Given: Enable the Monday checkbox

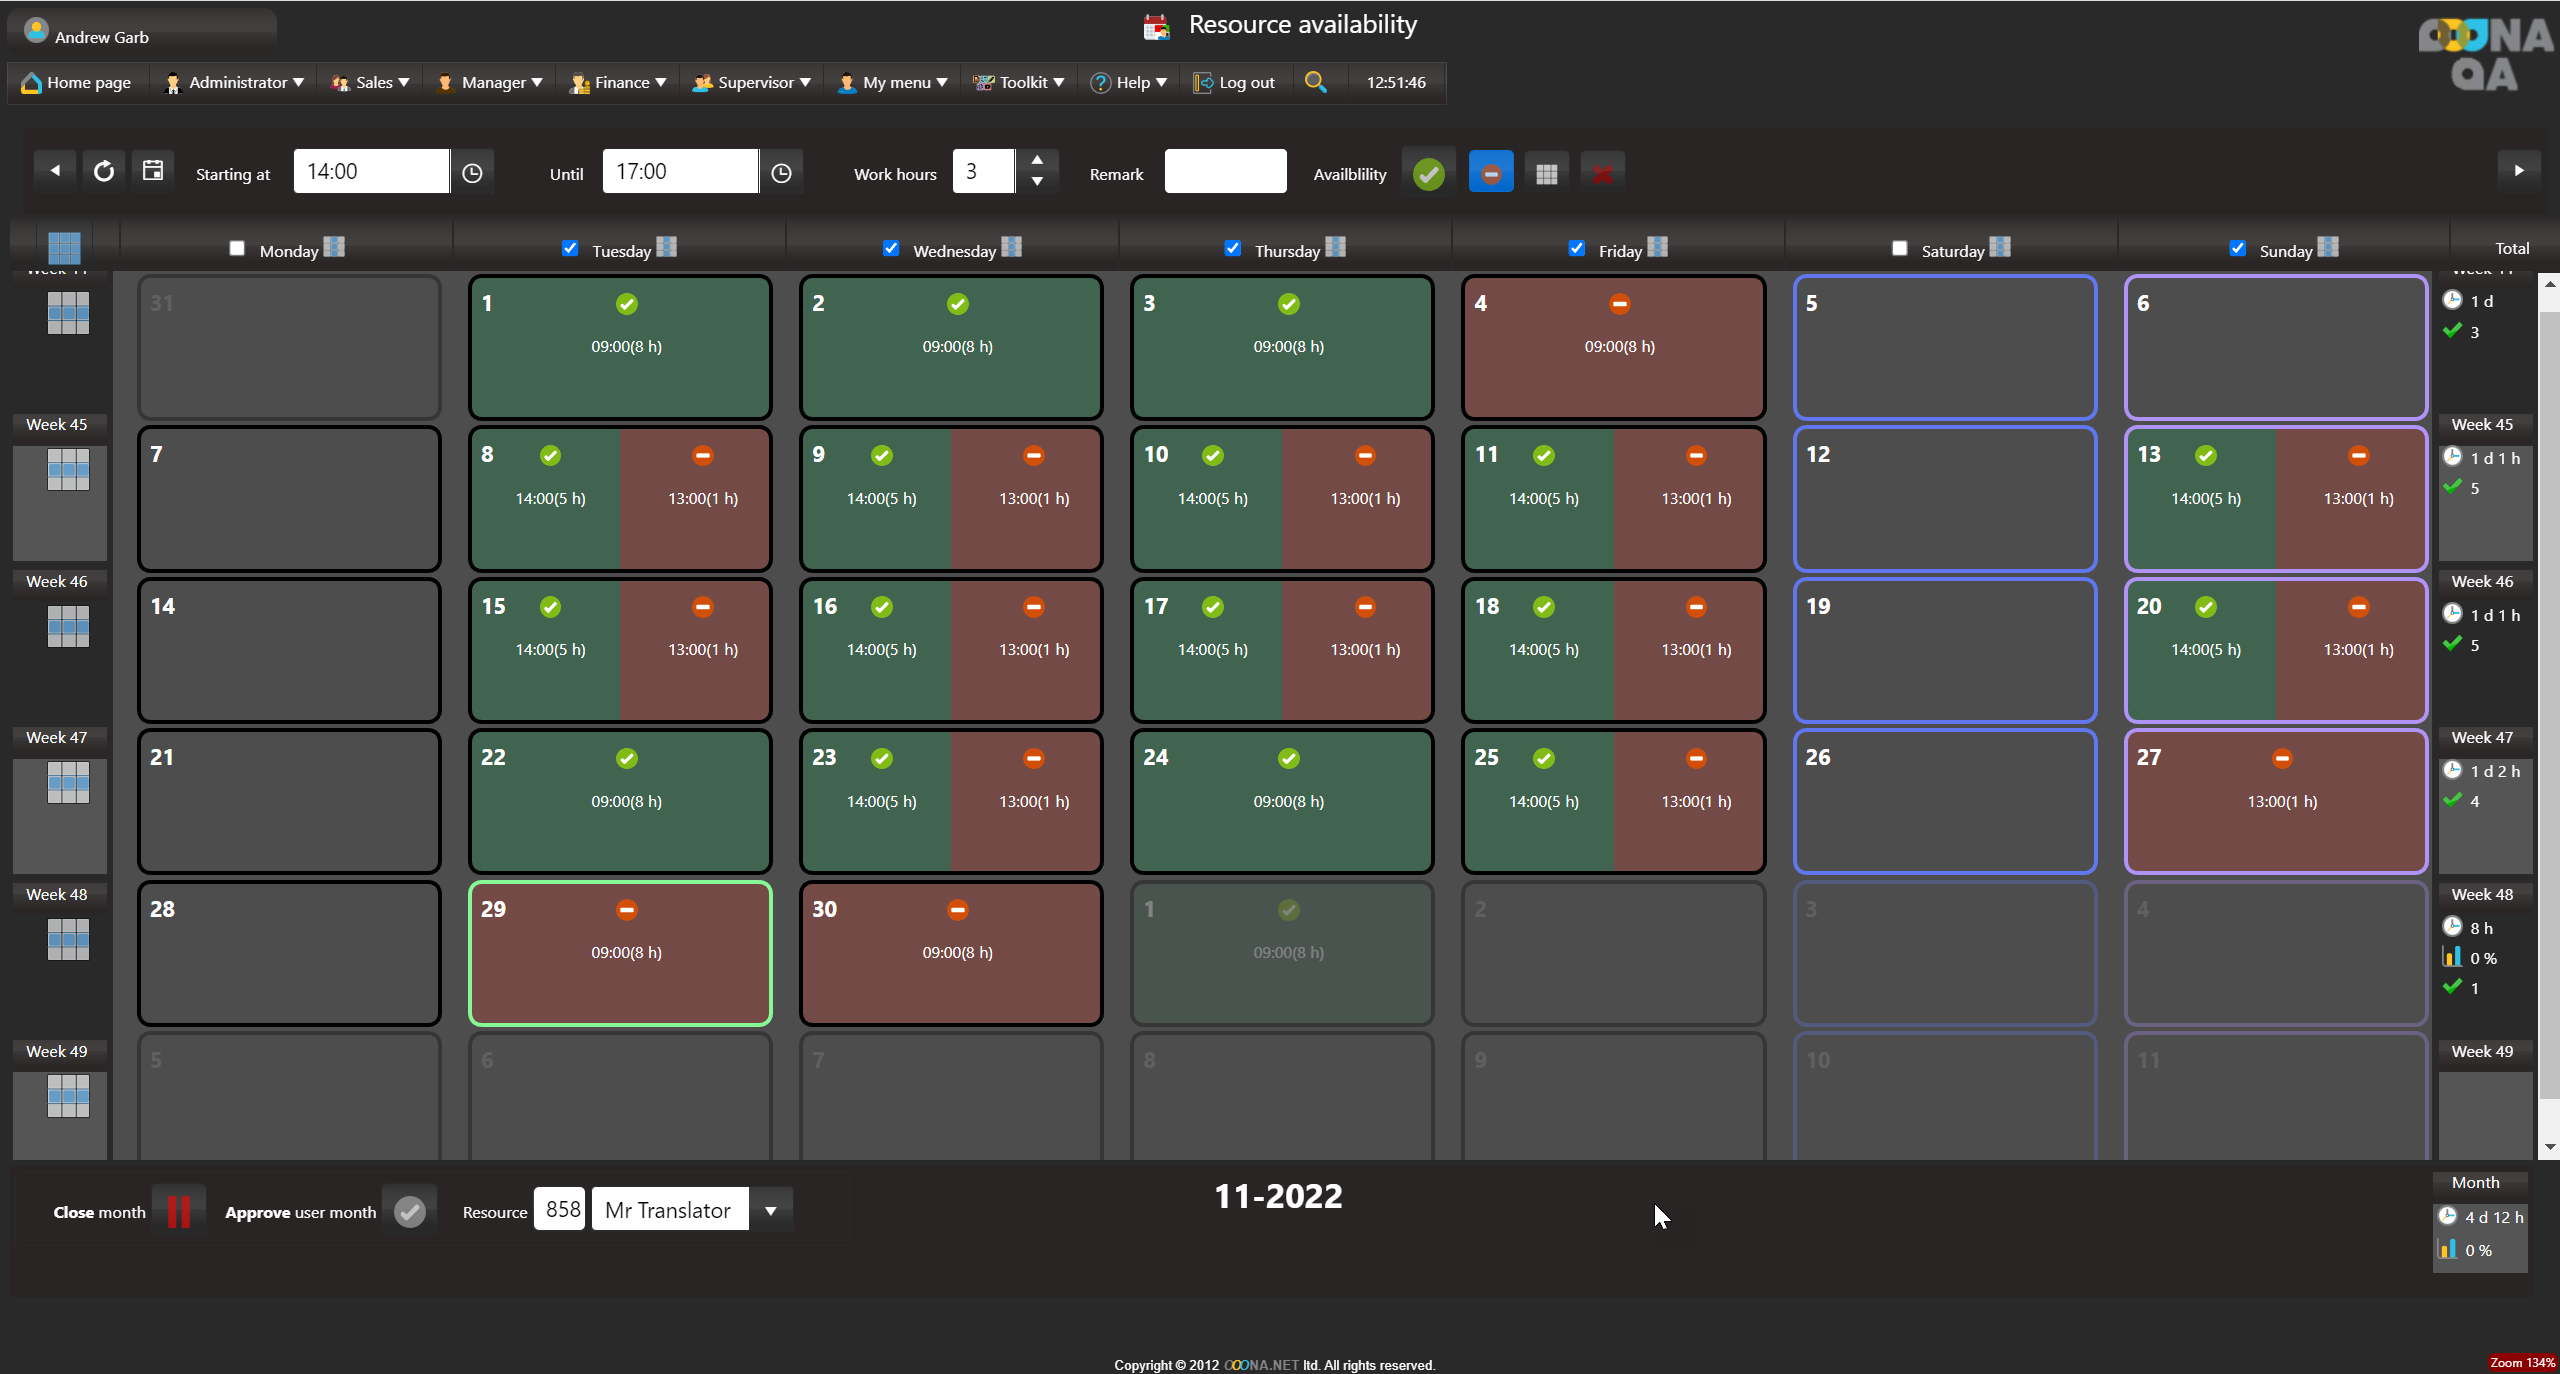Looking at the screenshot, I should [237, 248].
